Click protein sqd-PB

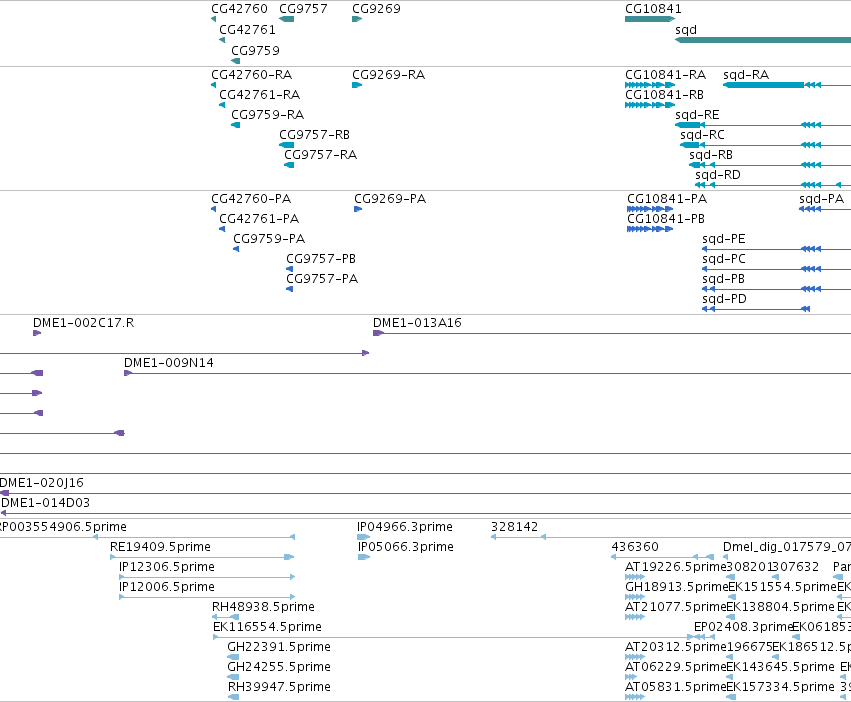pyautogui.click(x=723, y=279)
